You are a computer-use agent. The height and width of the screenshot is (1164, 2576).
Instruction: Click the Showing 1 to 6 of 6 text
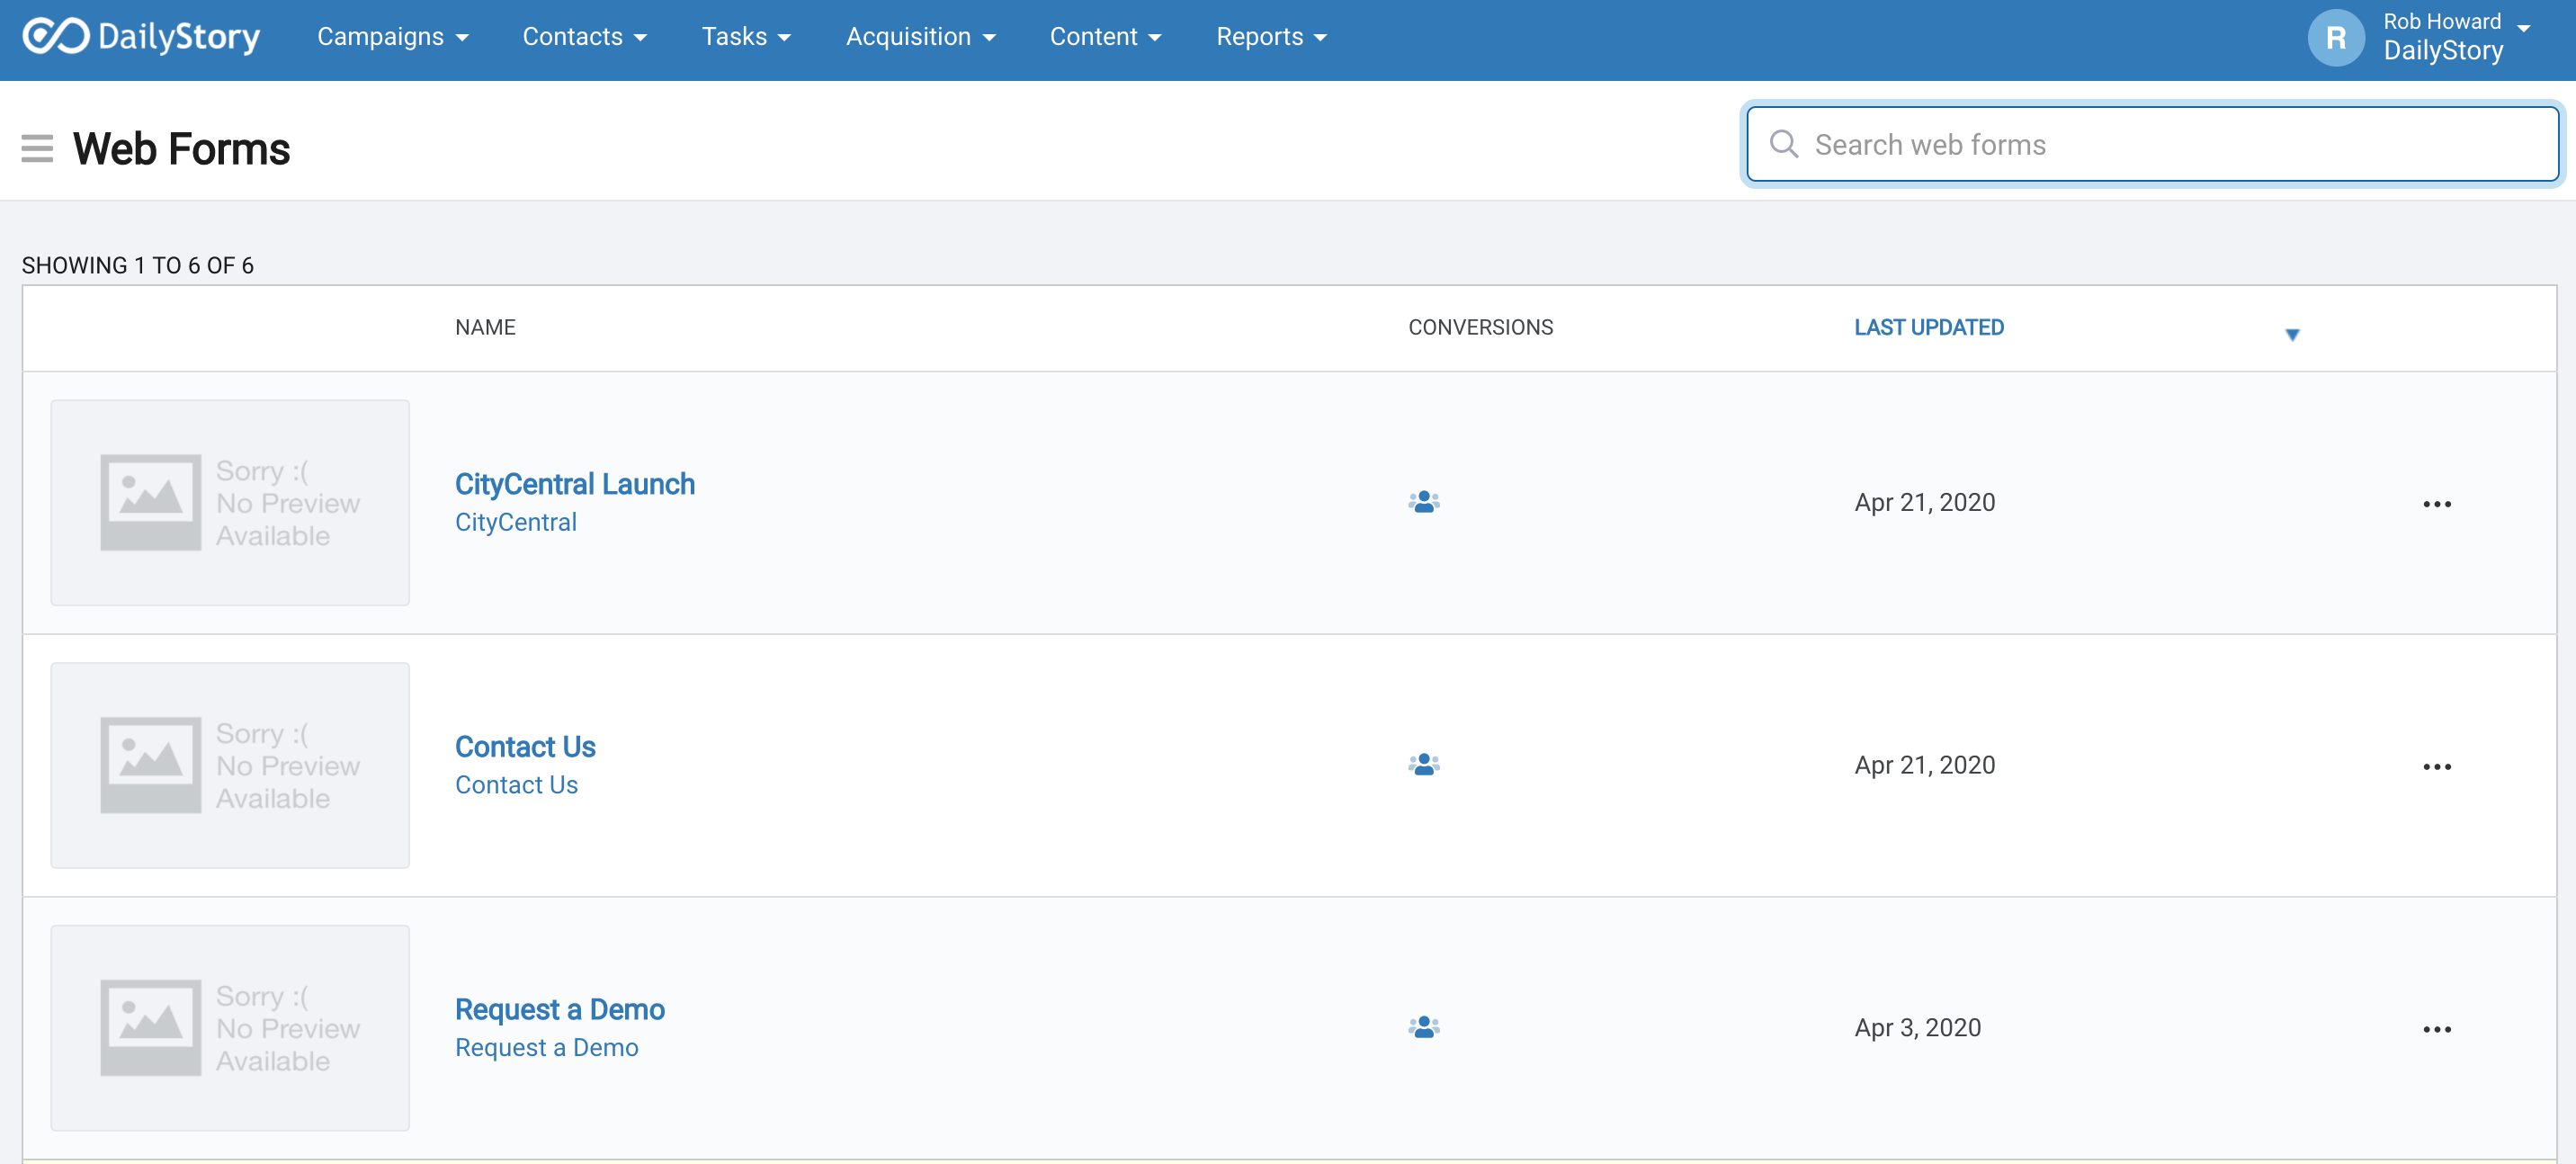tap(138, 266)
